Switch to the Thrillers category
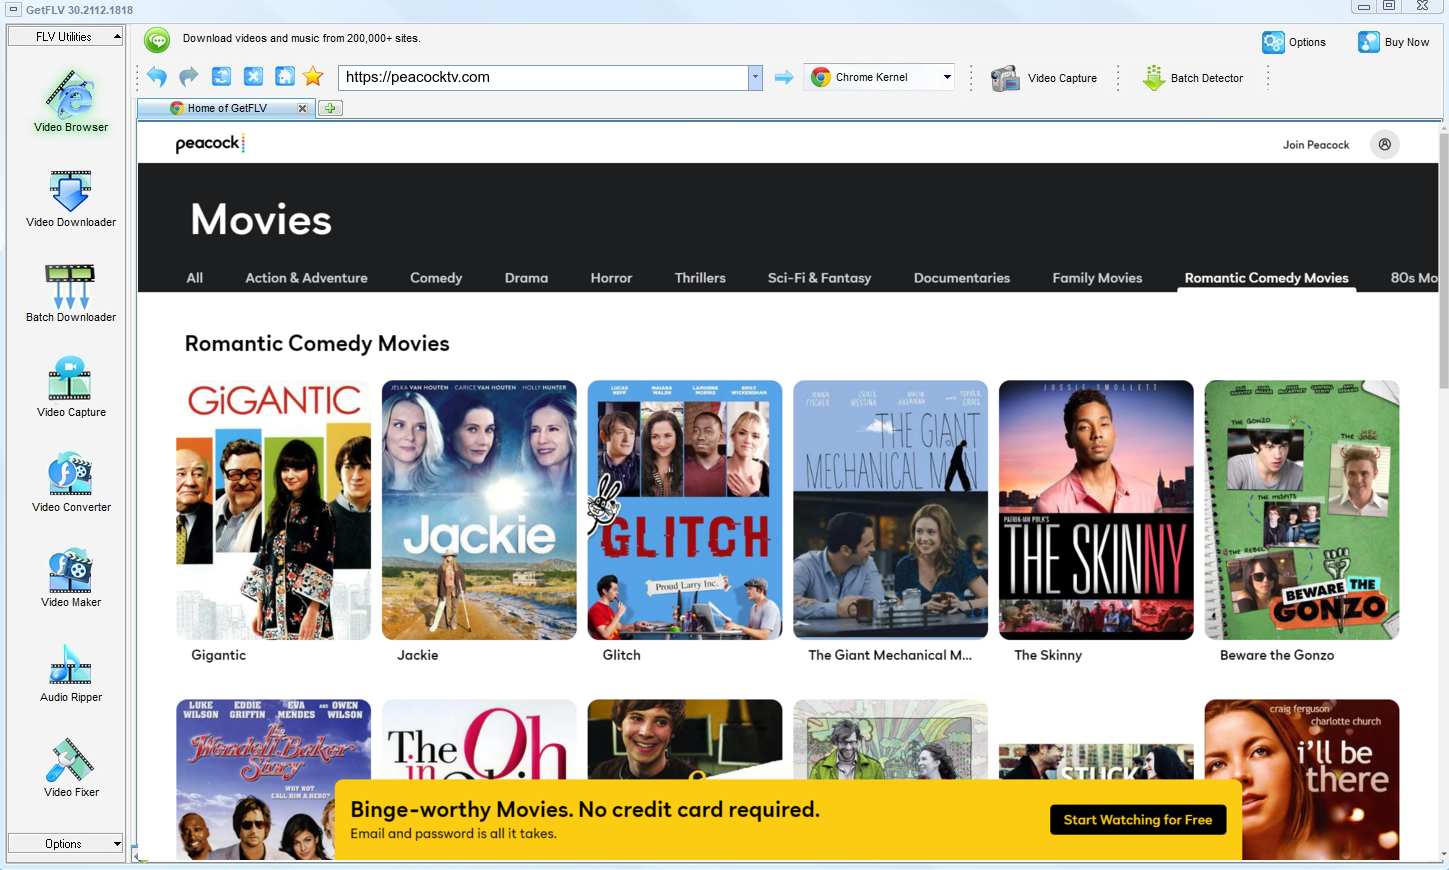The image size is (1449, 870). [x=700, y=278]
